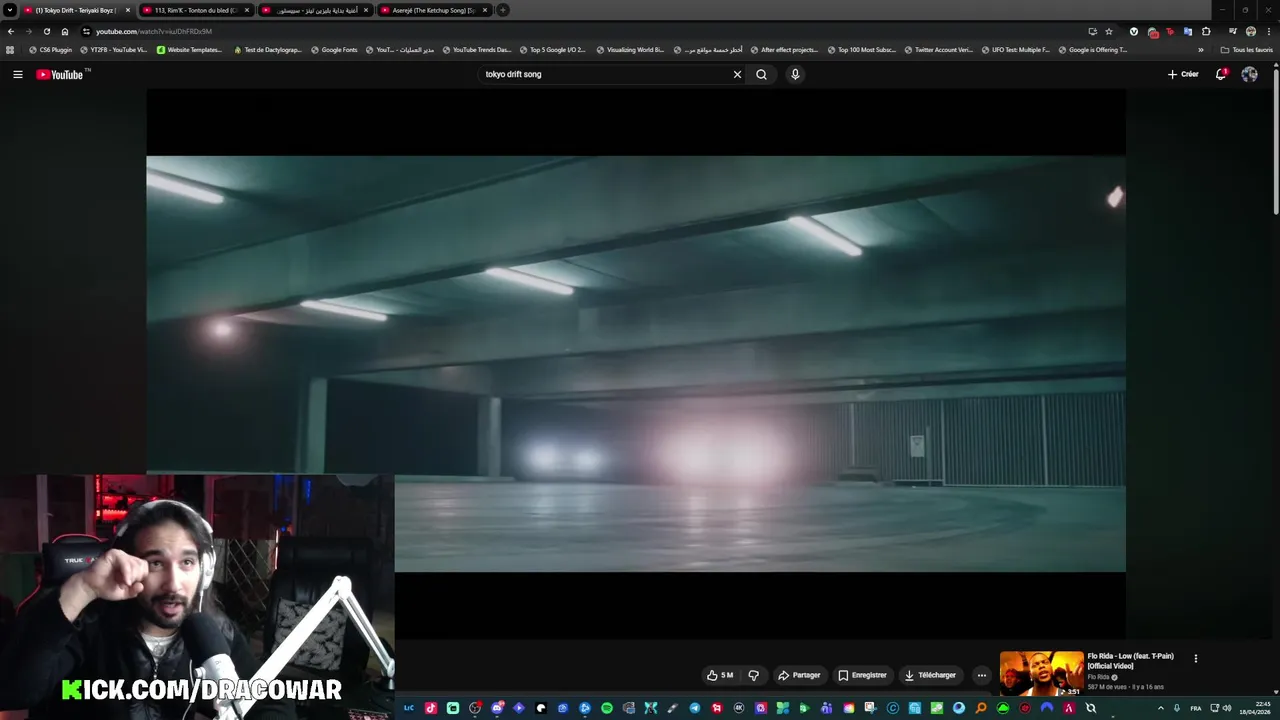
Task: Clear the search box with X
Action: 737,74
